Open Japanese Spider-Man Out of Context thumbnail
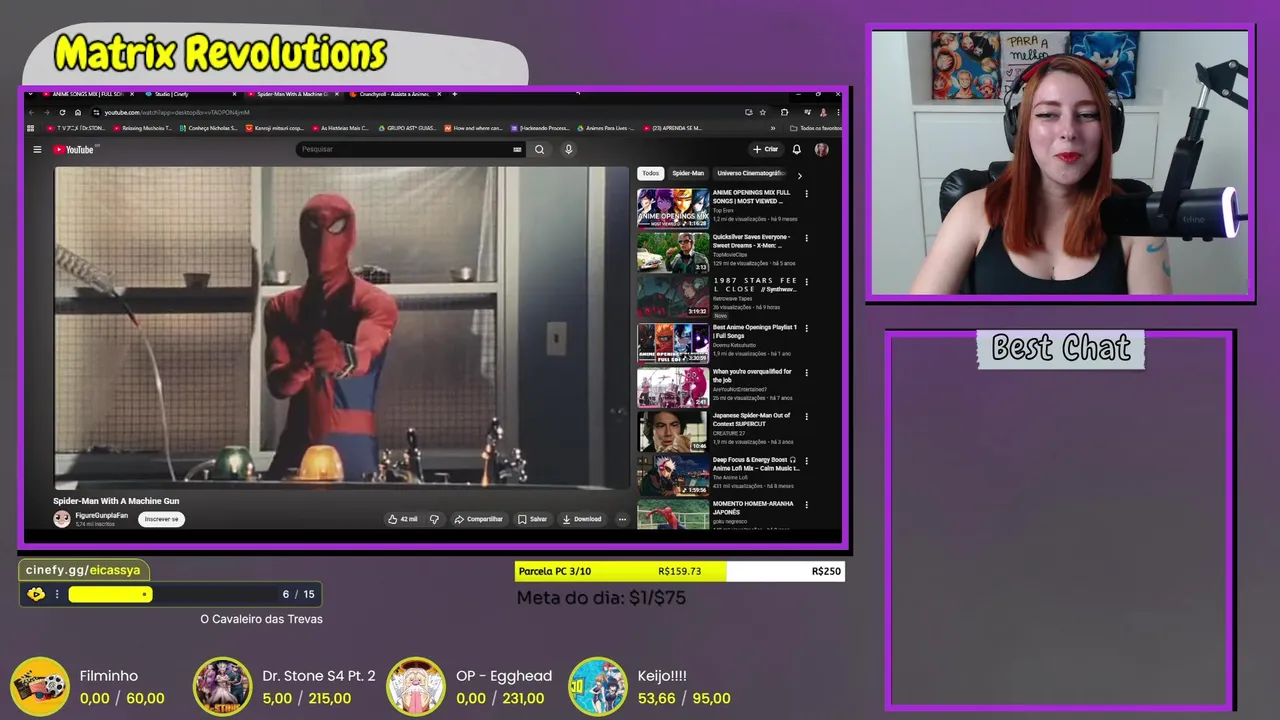Image resolution: width=1280 pixels, height=720 pixels. tap(673, 431)
